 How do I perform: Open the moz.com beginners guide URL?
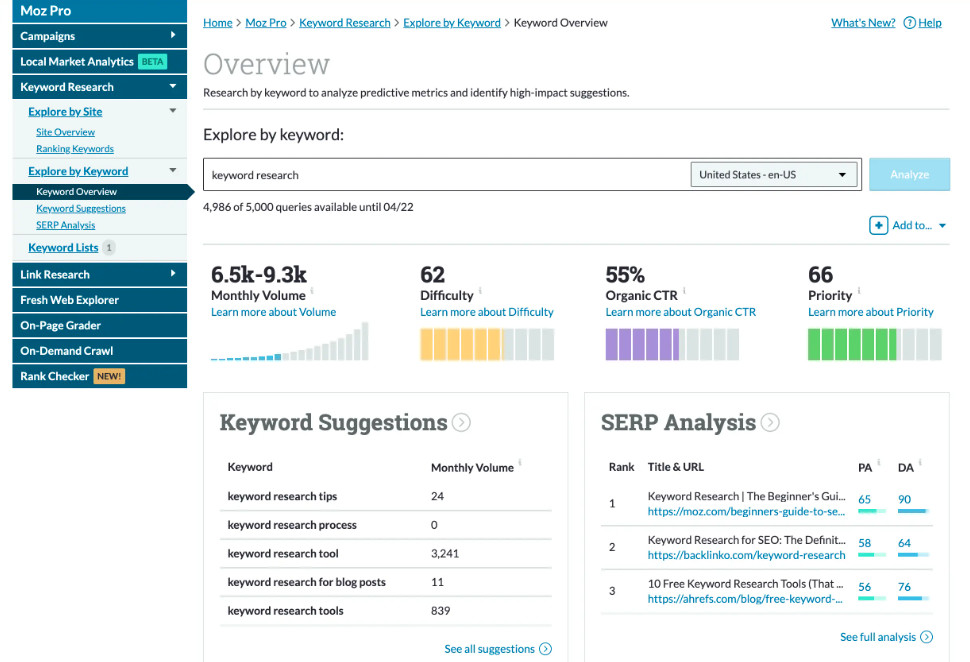click(746, 512)
